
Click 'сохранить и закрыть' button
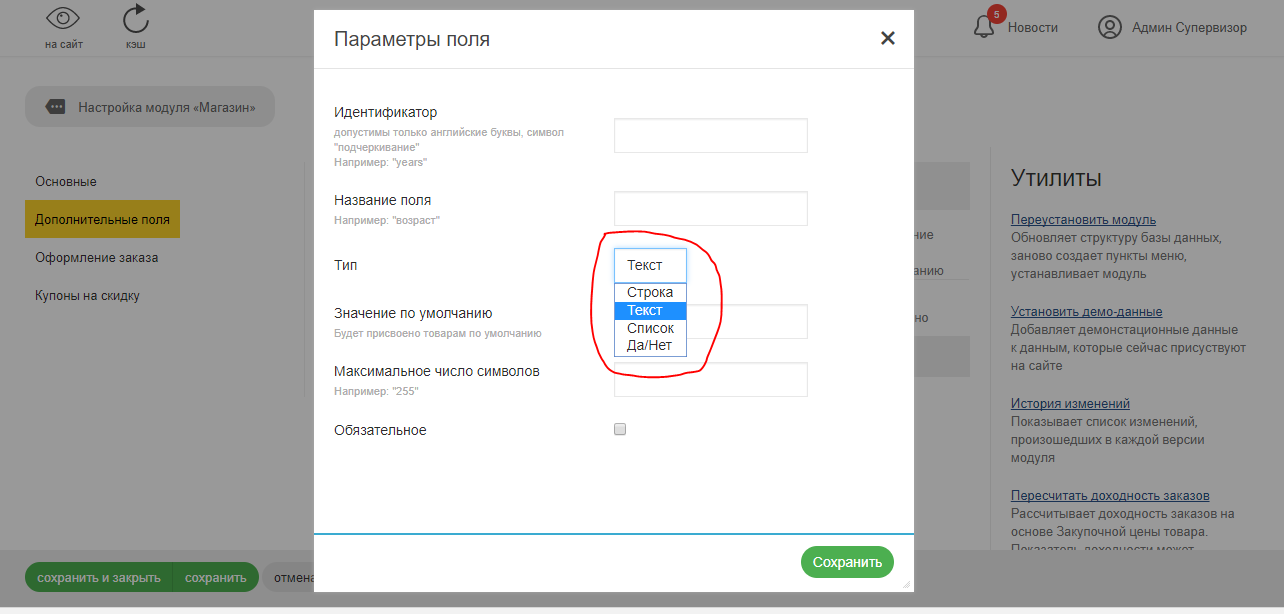coord(98,578)
